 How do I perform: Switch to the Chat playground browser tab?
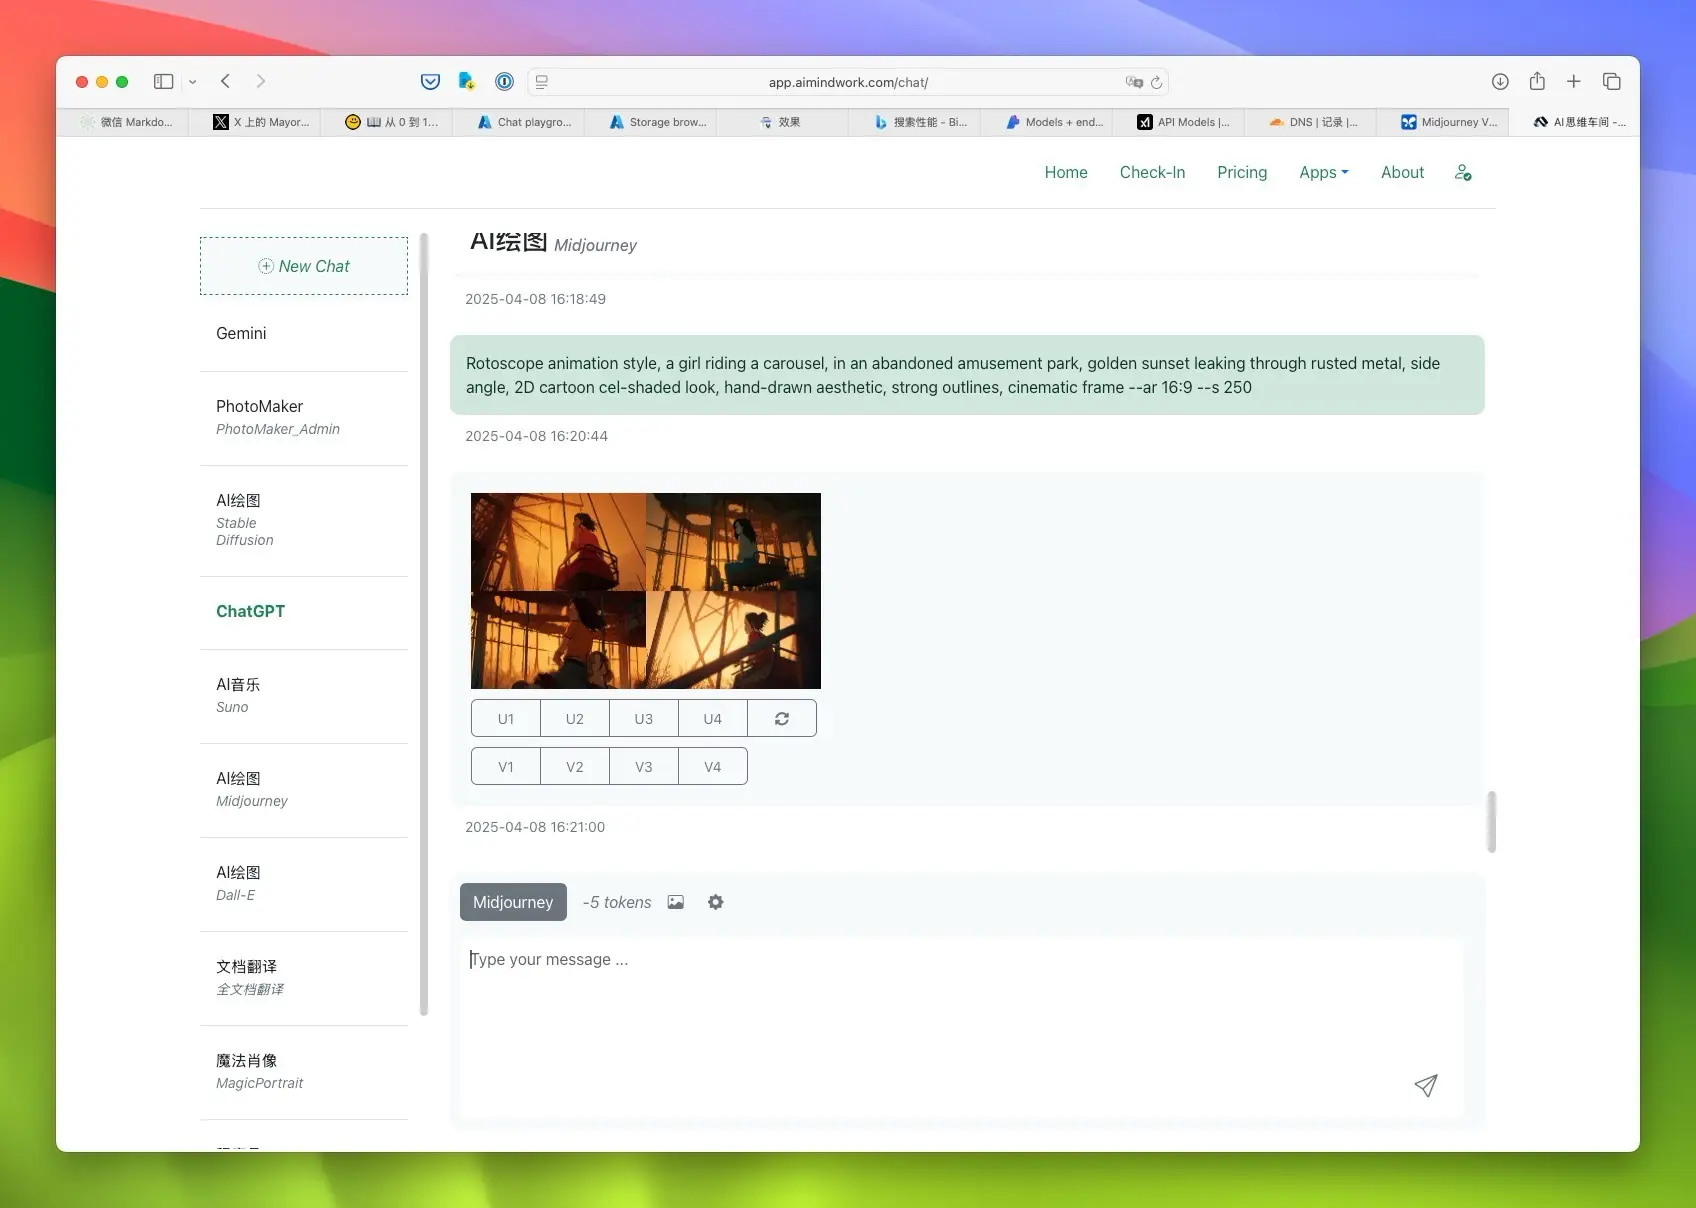(525, 122)
